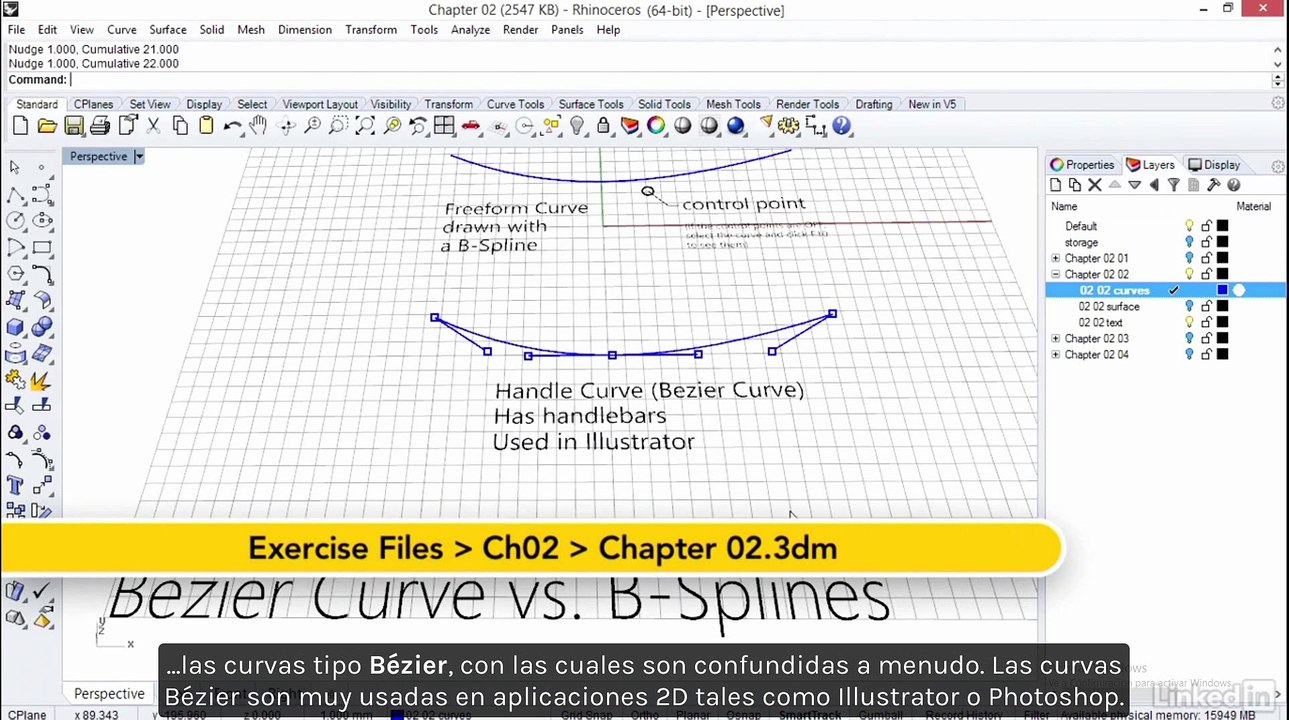Click the blue color swatch of 02 02 curves
The width and height of the screenshot is (1289, 720).
[1222, 290]
